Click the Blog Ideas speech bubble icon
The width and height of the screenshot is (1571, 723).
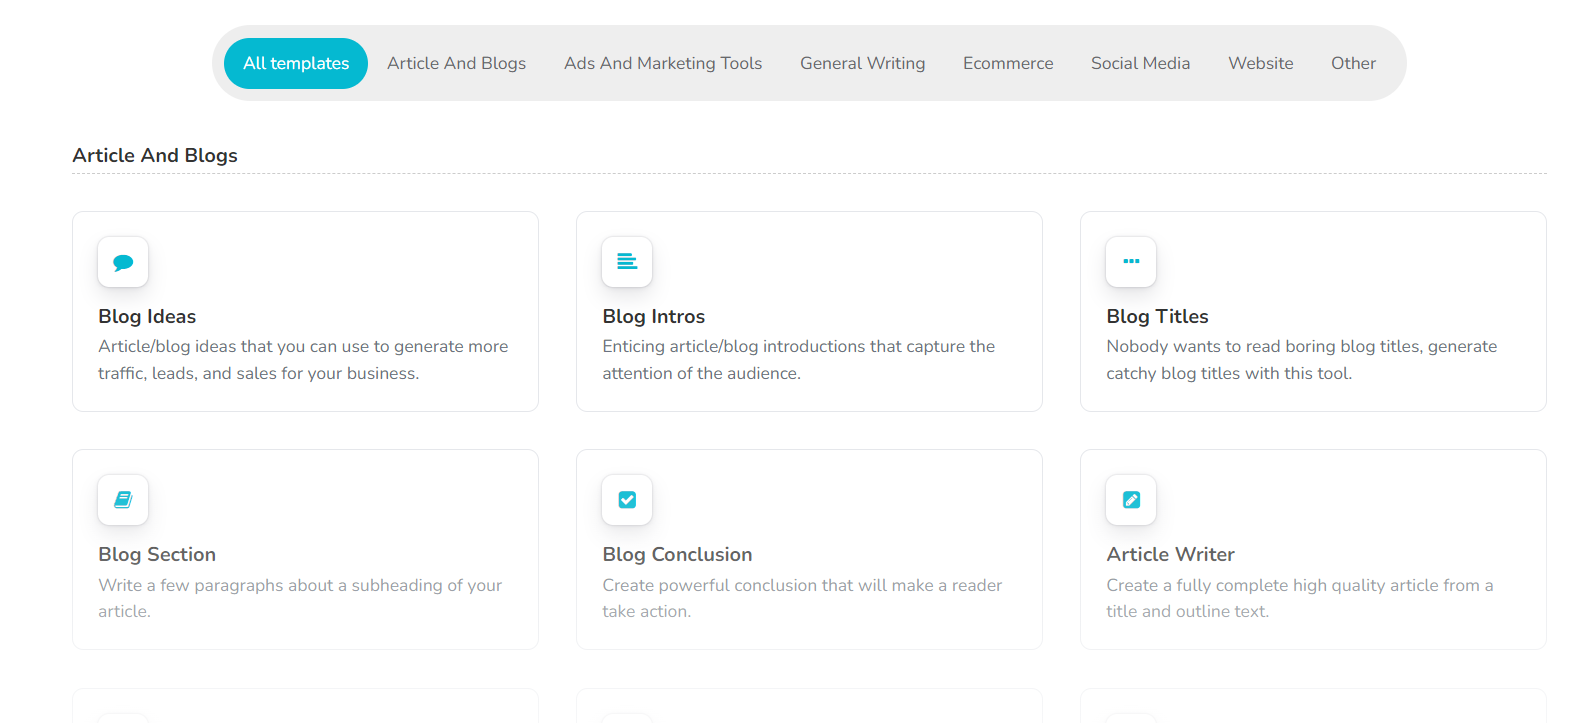tap(123, 262)
